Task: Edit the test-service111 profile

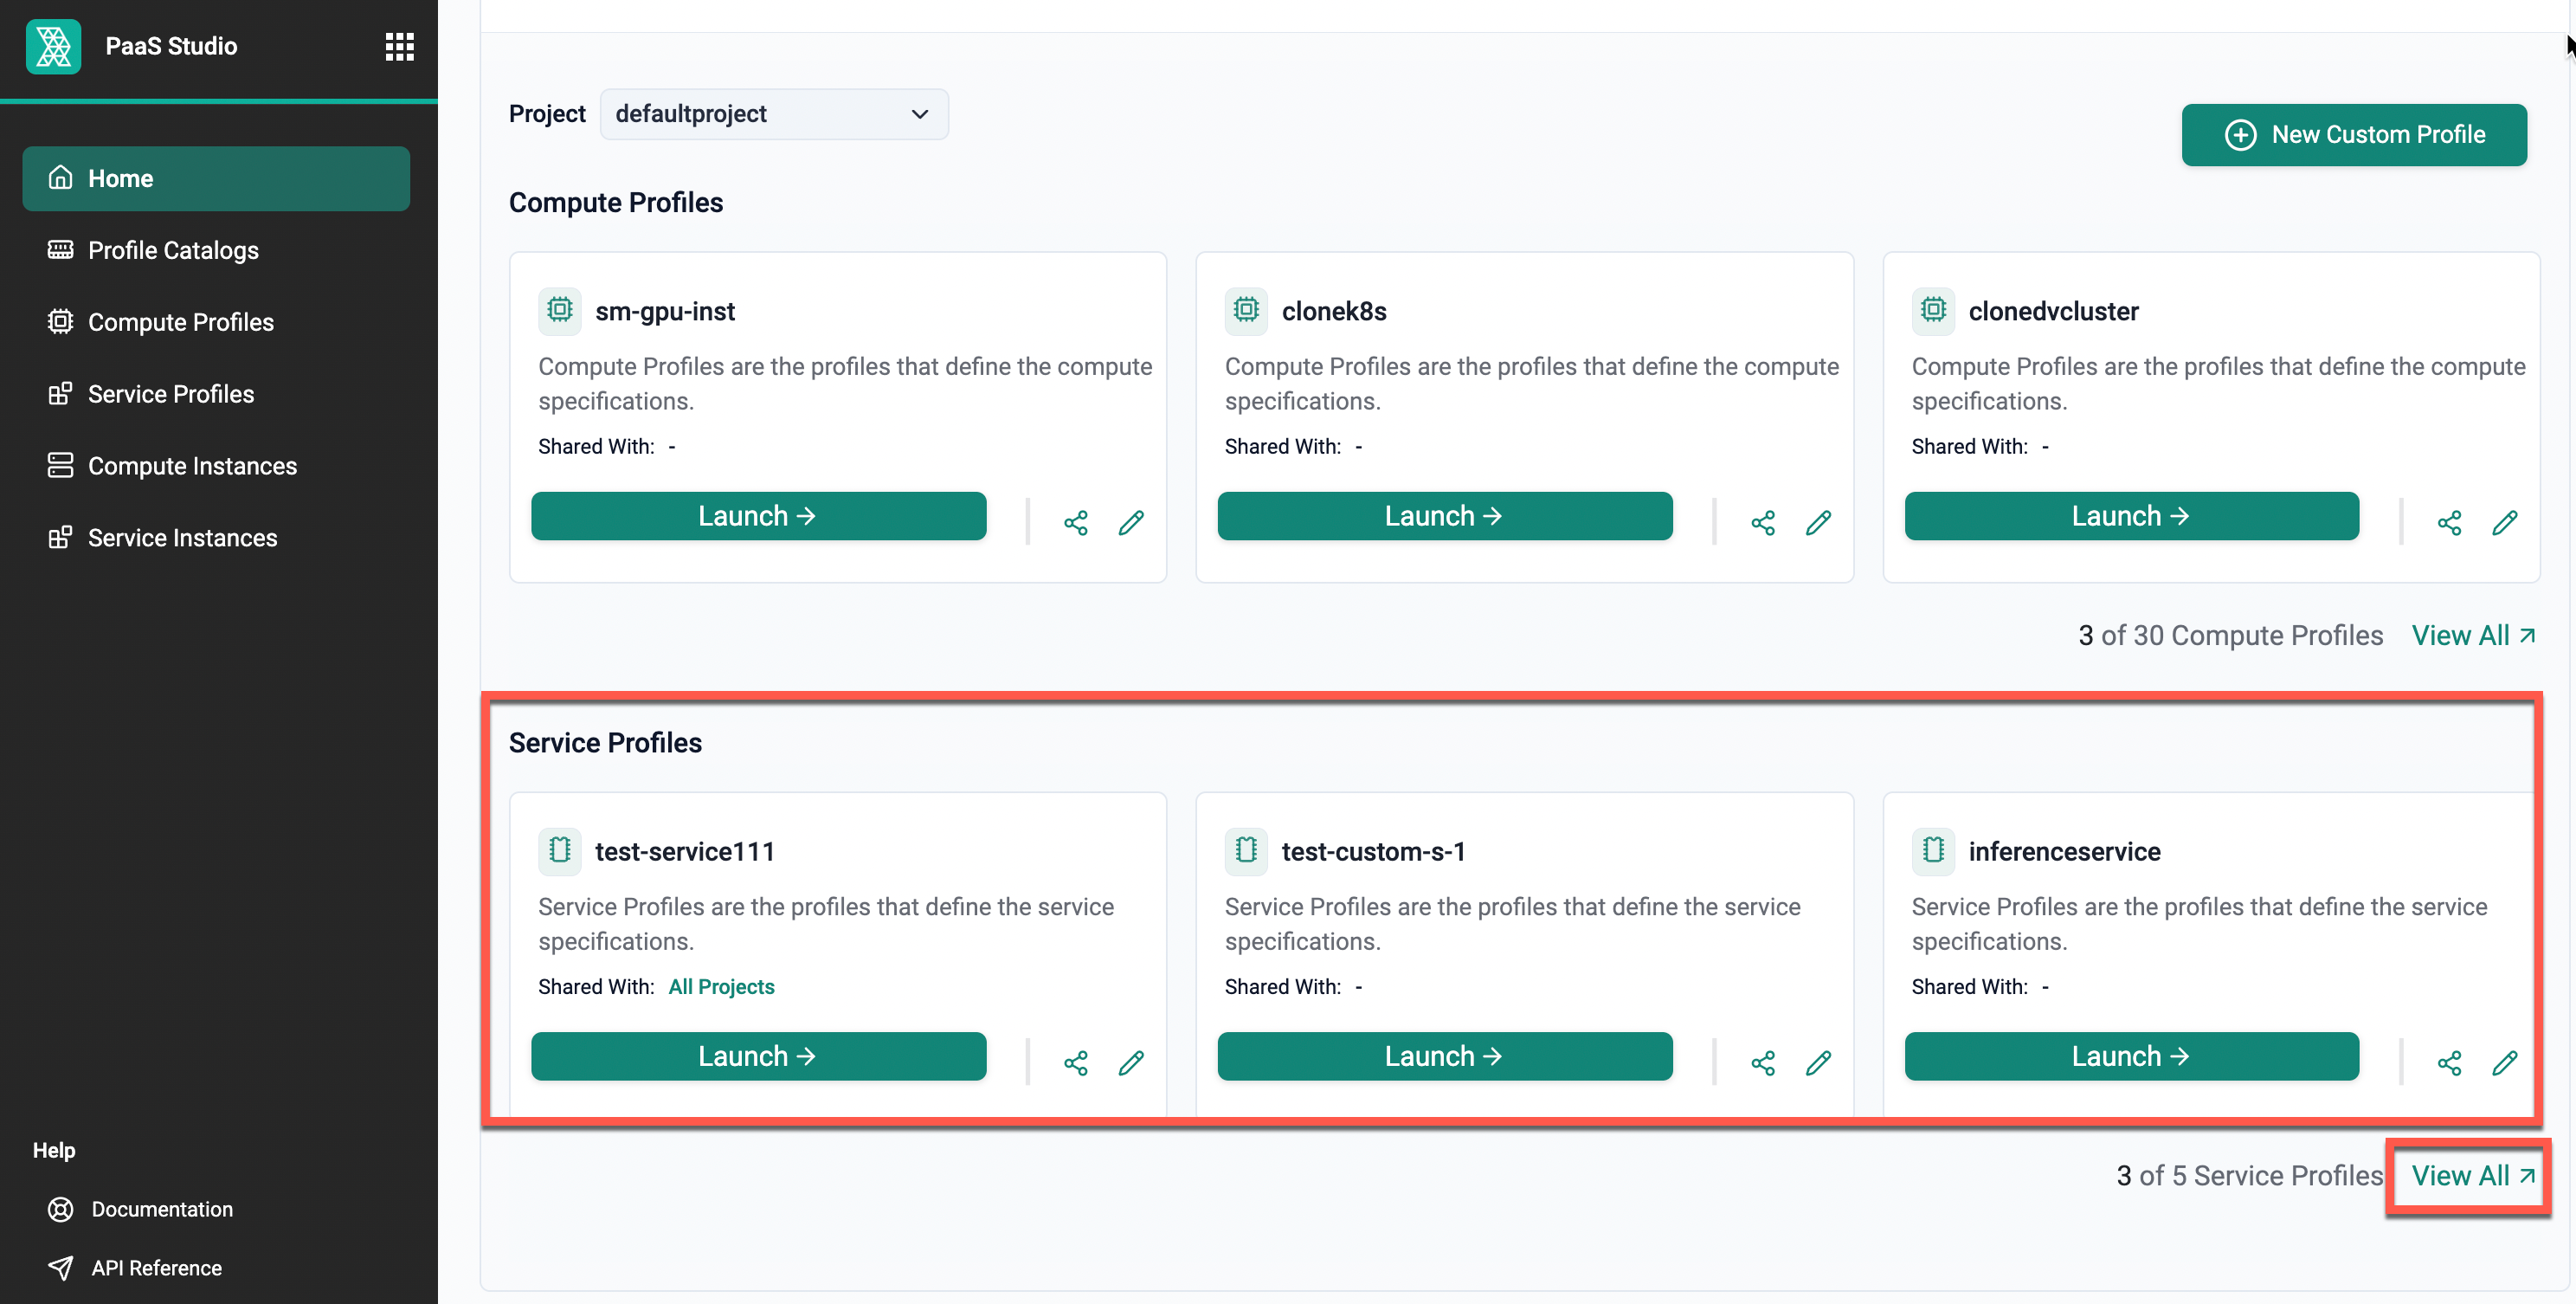Action: tap(1131, 1062)
